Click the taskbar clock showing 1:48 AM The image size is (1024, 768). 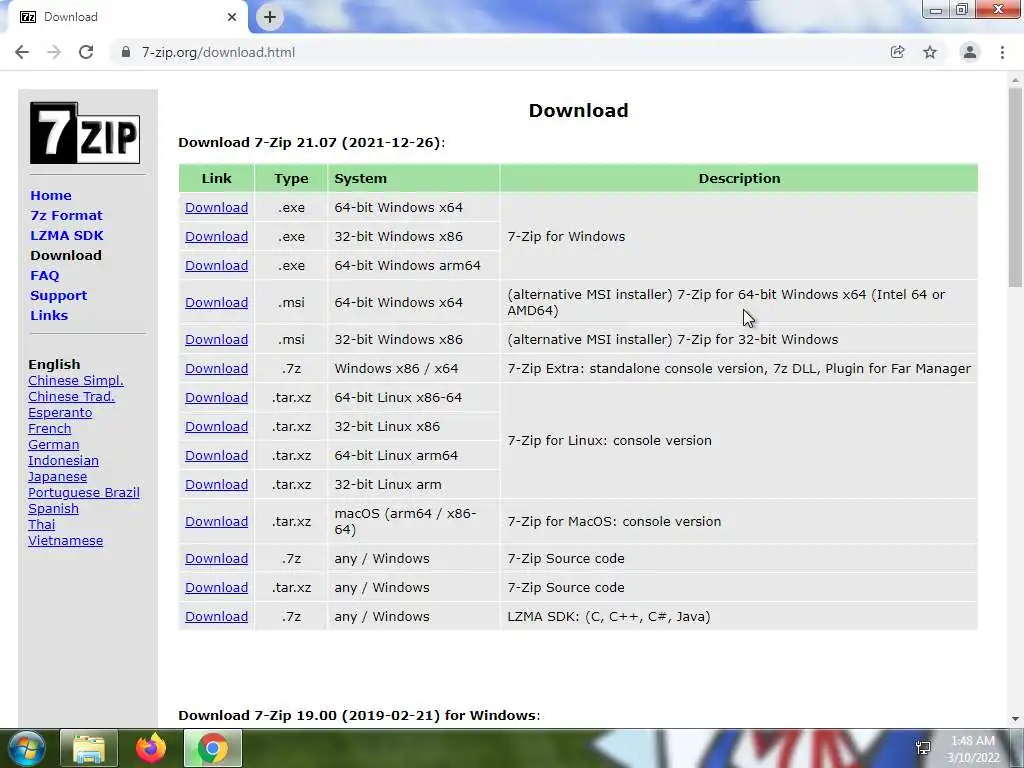click(973, 749)
